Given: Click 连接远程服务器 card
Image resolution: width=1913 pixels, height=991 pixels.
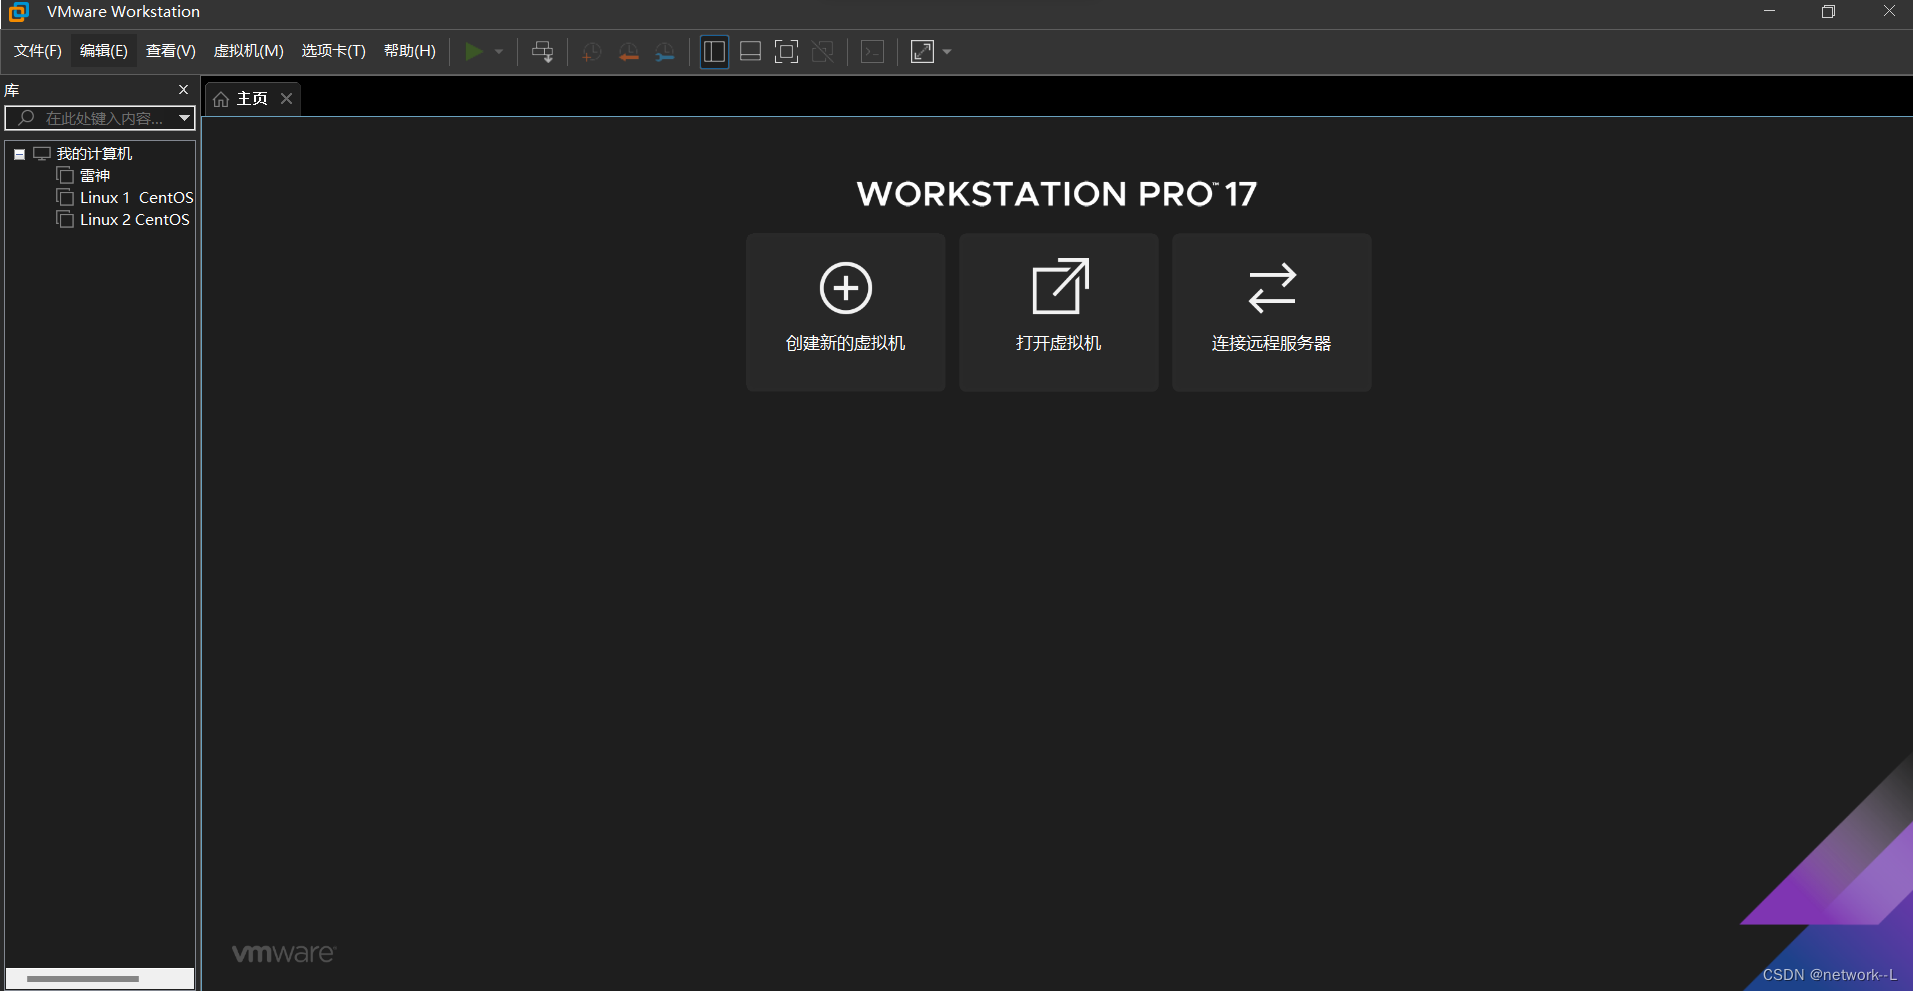Looking at the screenshot, I should (x=1272, y=312).
